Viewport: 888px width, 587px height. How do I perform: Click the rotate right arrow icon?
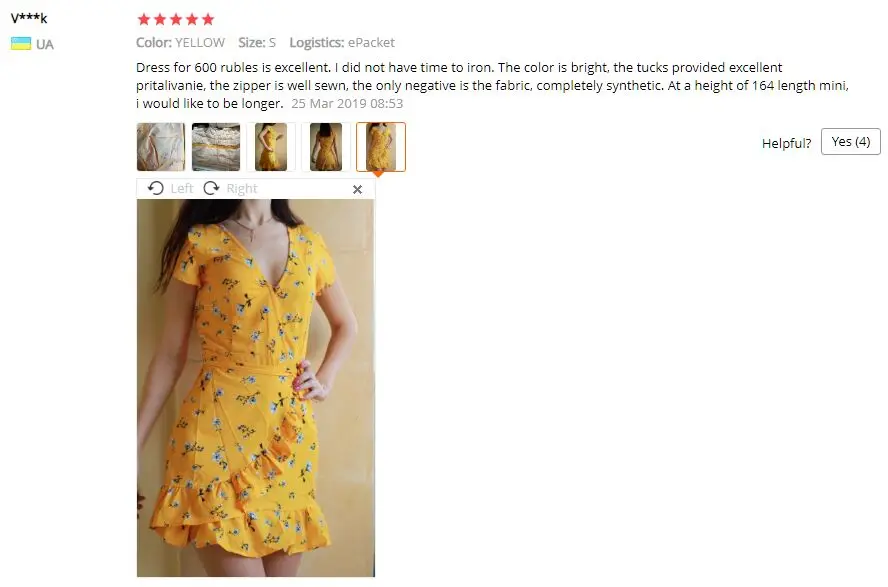pyautogui.click(x=211, y=188)
